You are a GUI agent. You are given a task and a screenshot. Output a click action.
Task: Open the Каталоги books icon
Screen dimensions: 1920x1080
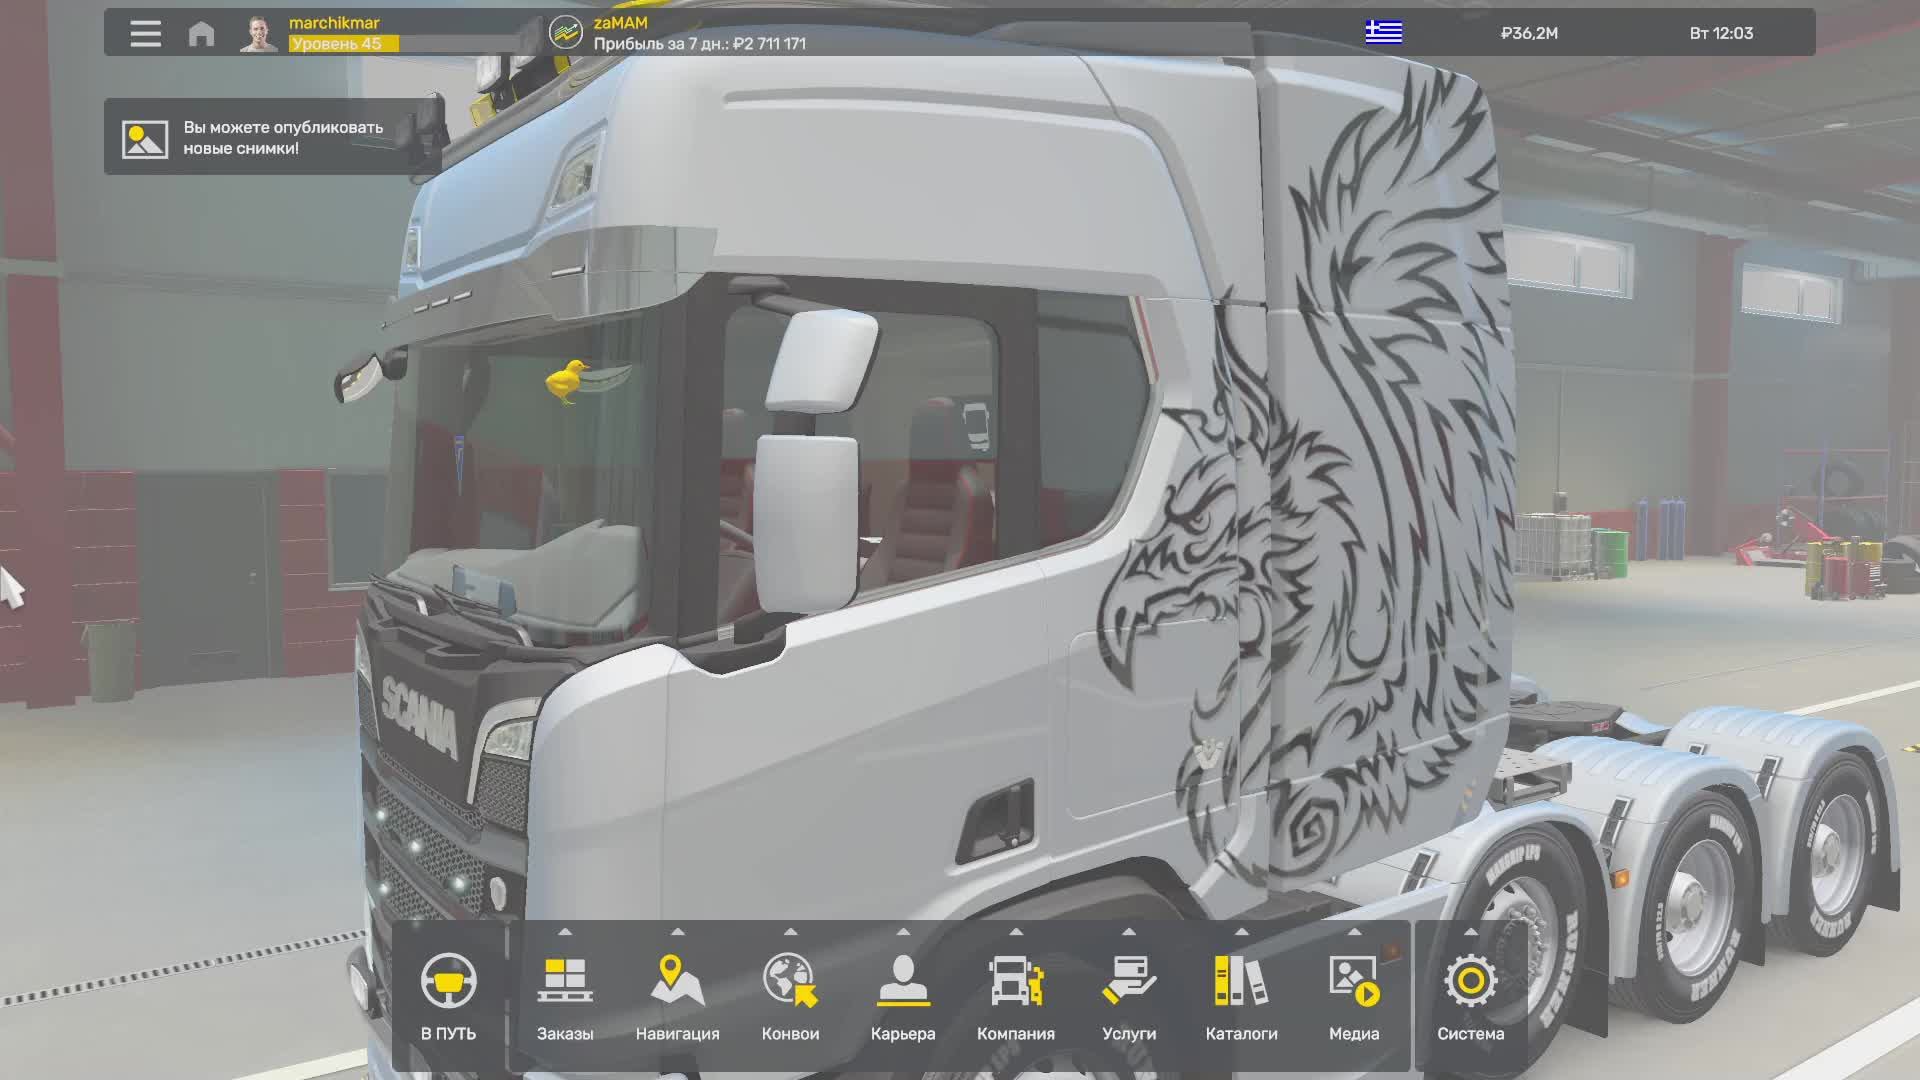tap(1241, 980)
